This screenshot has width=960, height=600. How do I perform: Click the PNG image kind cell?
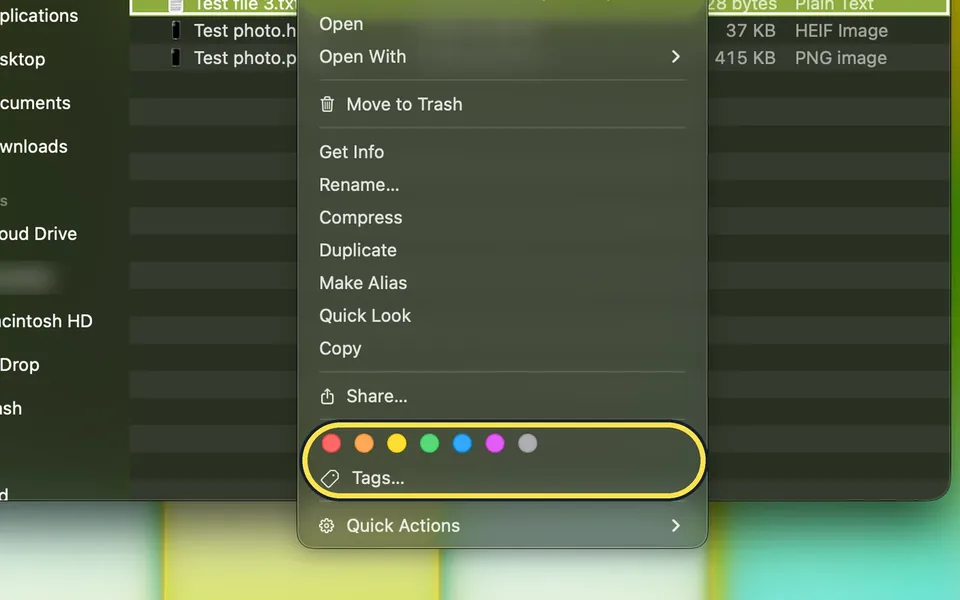841,58
